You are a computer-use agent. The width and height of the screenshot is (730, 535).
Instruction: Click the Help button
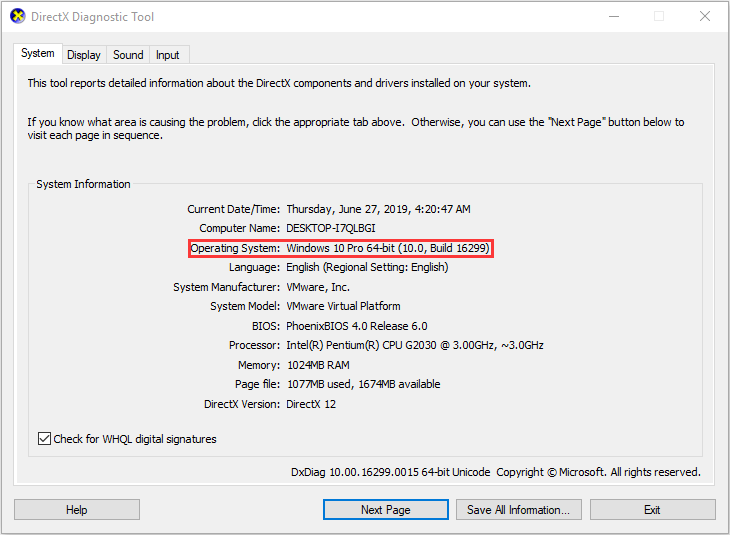coord(77,510)
